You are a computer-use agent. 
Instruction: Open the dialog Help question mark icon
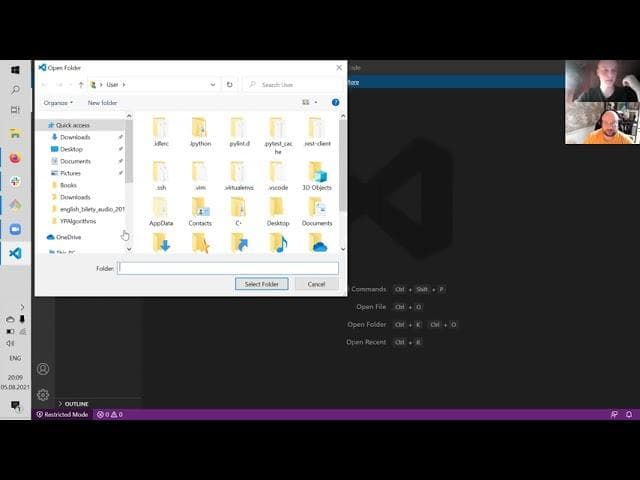point(335,102)
